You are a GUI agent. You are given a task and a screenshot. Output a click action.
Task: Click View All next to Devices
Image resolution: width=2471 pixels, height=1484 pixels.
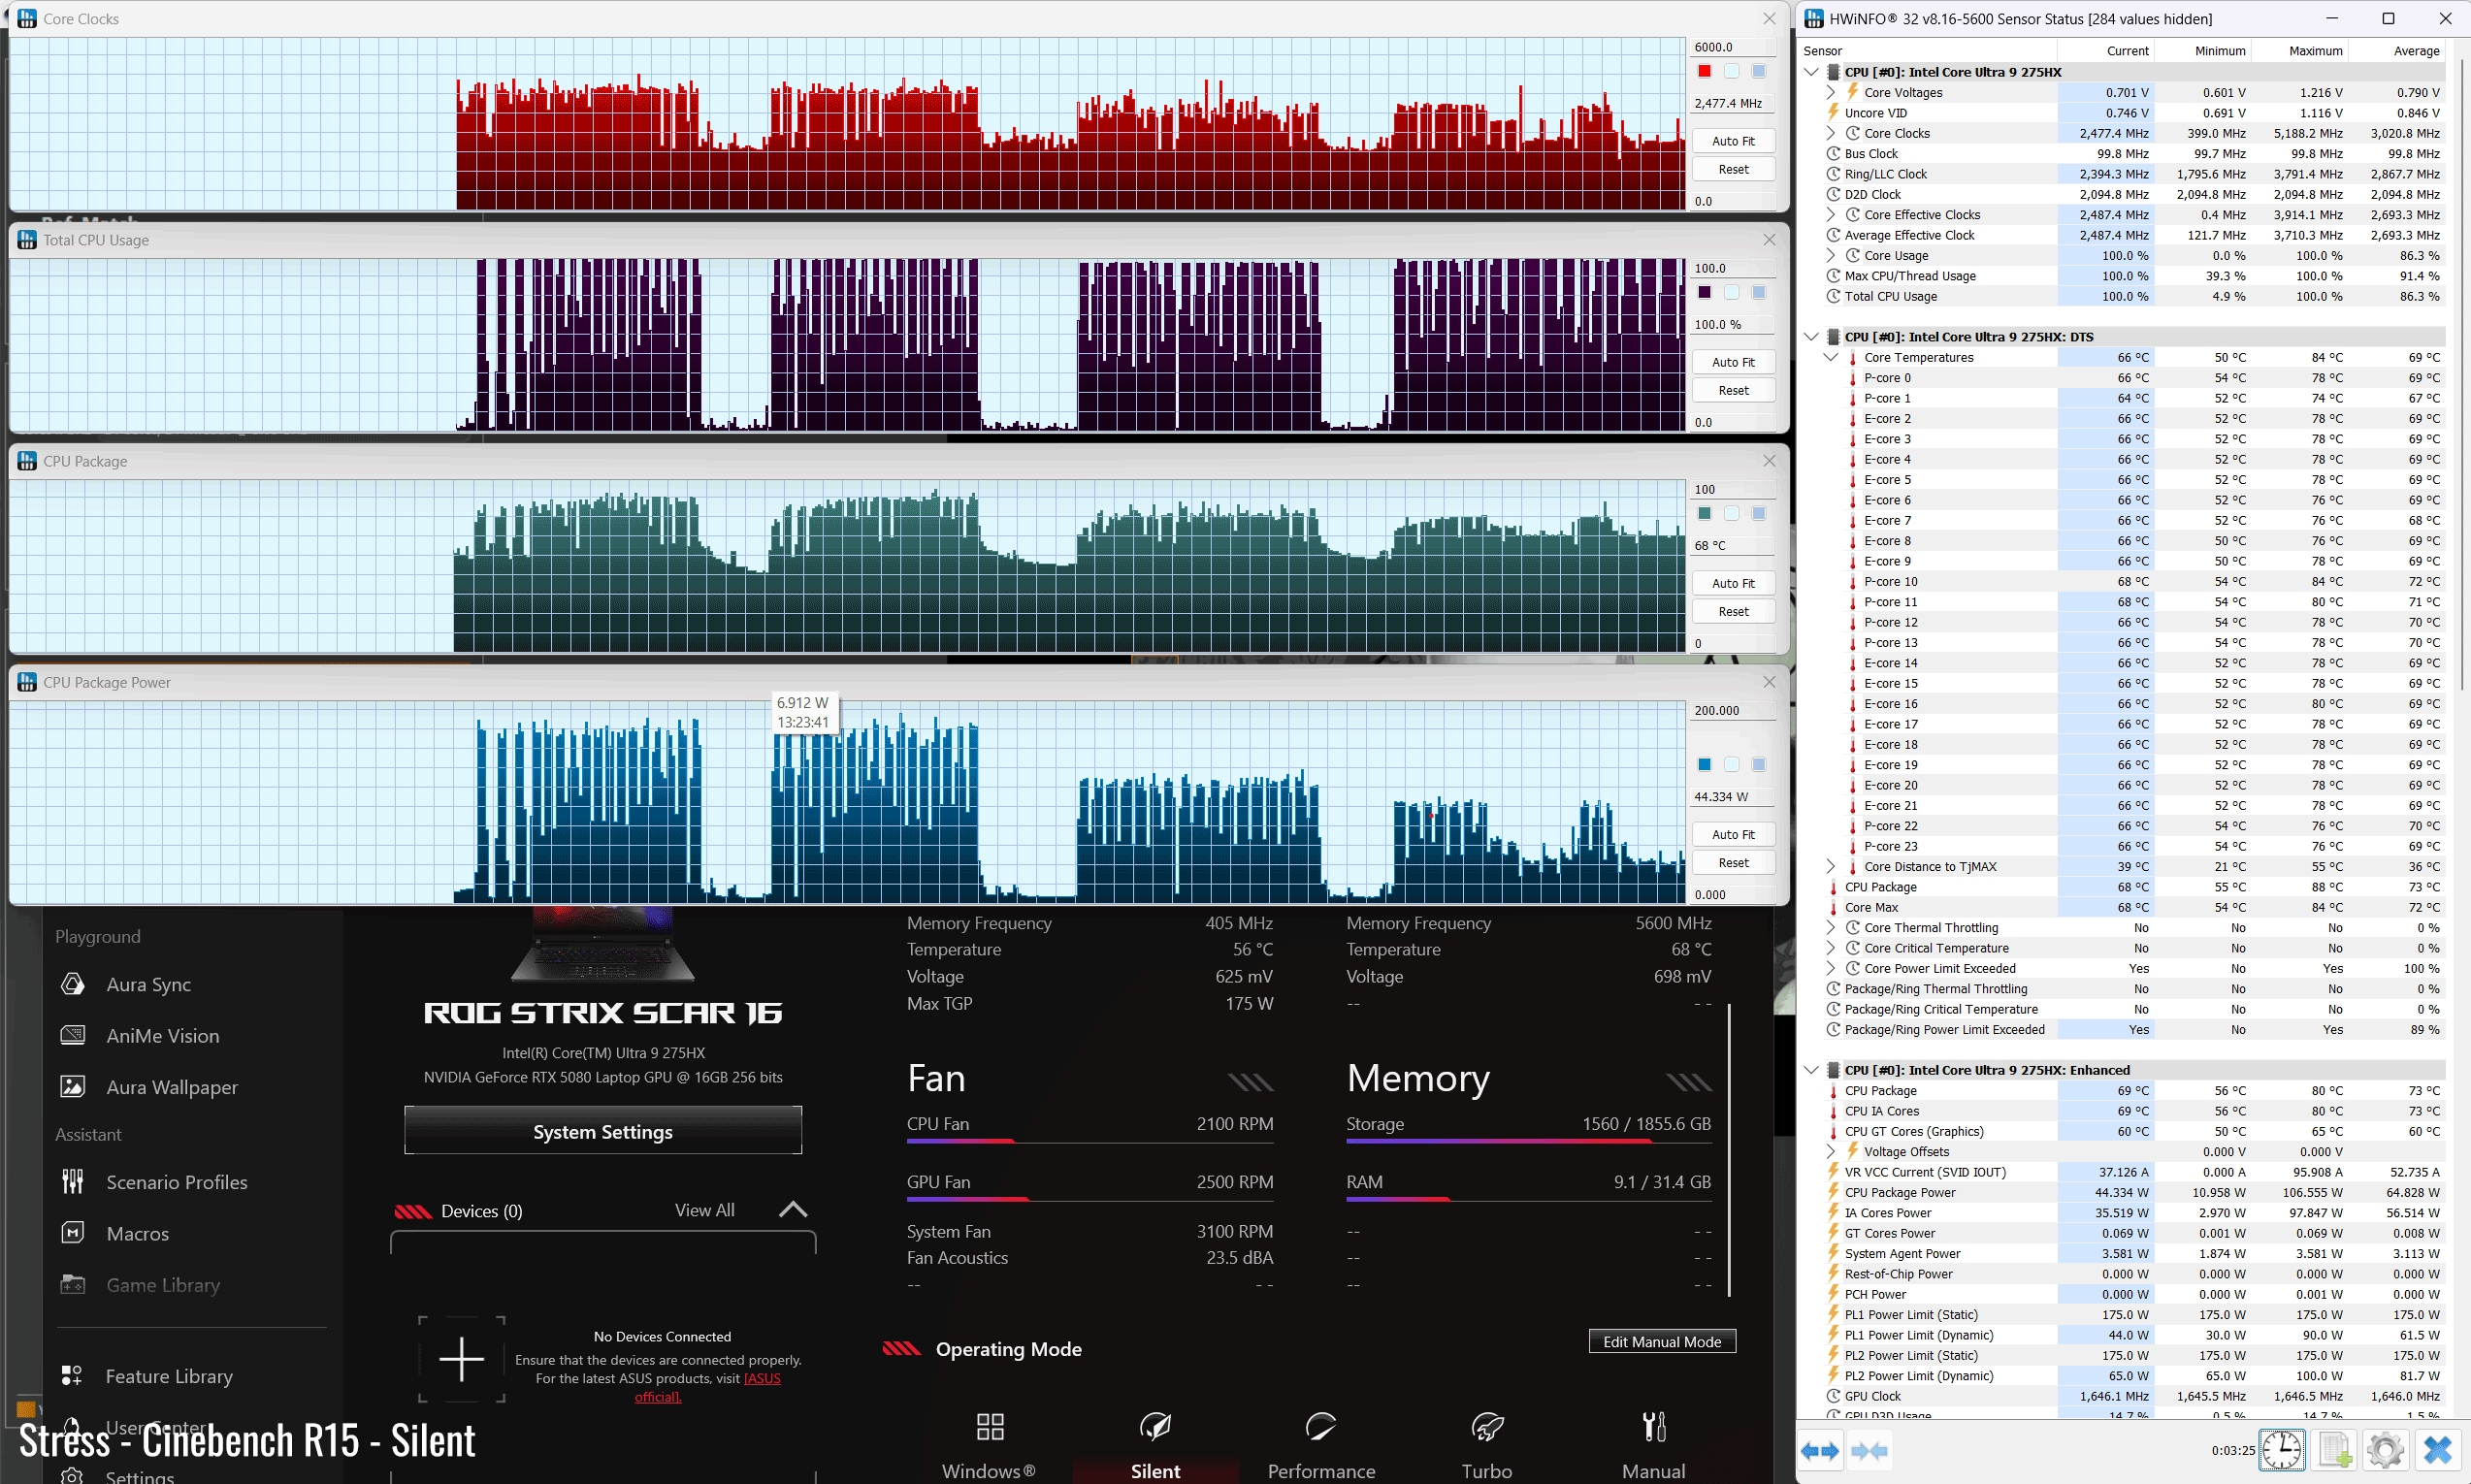pyautogui.click(x=704, y=1210)
